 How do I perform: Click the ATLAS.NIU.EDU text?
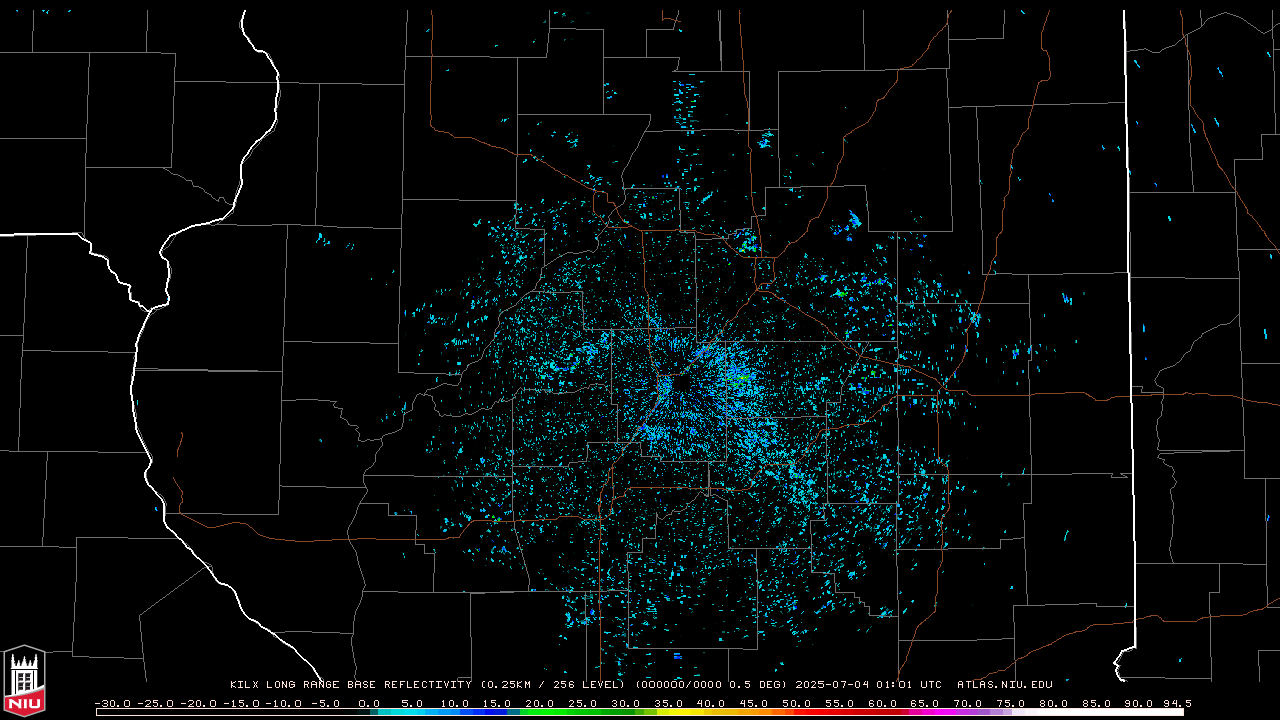click(x=1004, y=685)
